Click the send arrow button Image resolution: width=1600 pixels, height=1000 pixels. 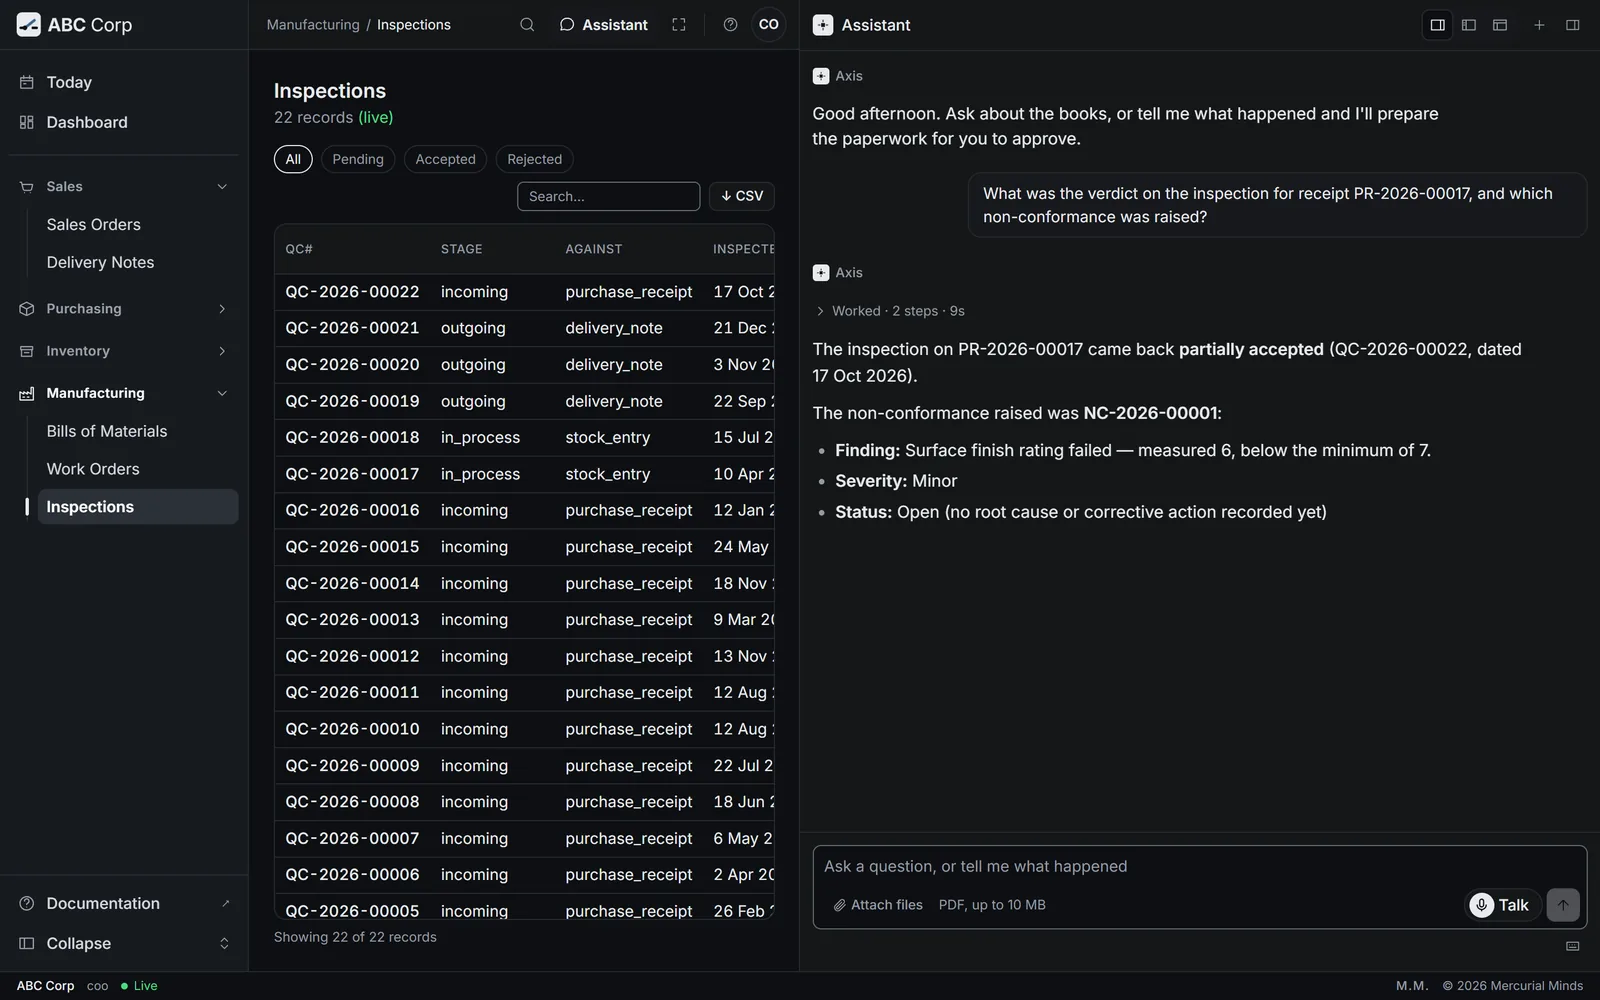coord(1563,905)
